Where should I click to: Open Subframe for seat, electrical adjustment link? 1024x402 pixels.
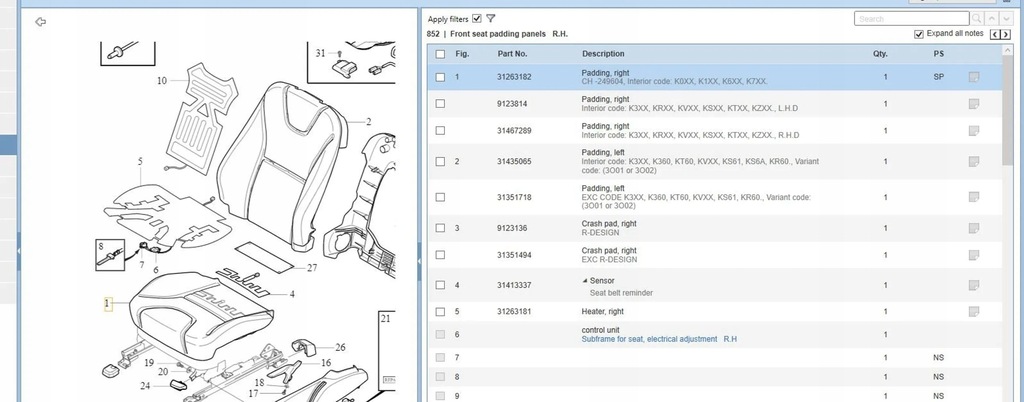click(x=659, y=339)
